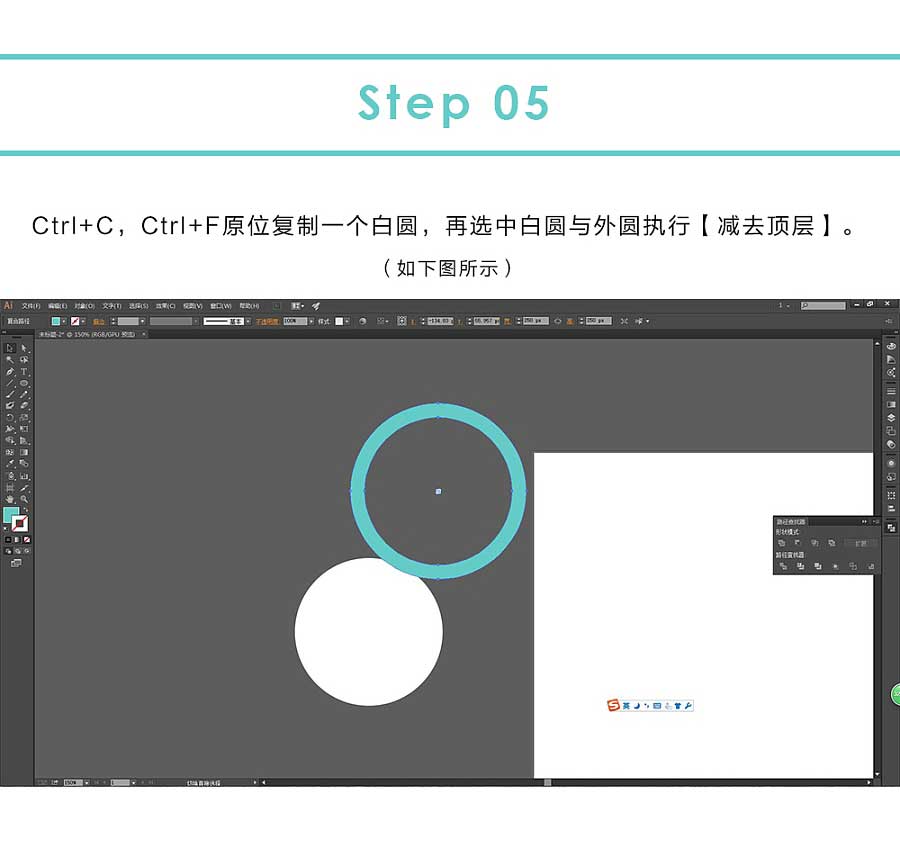This screenshot has width=900, height=865.
Task: Select the Type tool
Action: pos(24,371)
